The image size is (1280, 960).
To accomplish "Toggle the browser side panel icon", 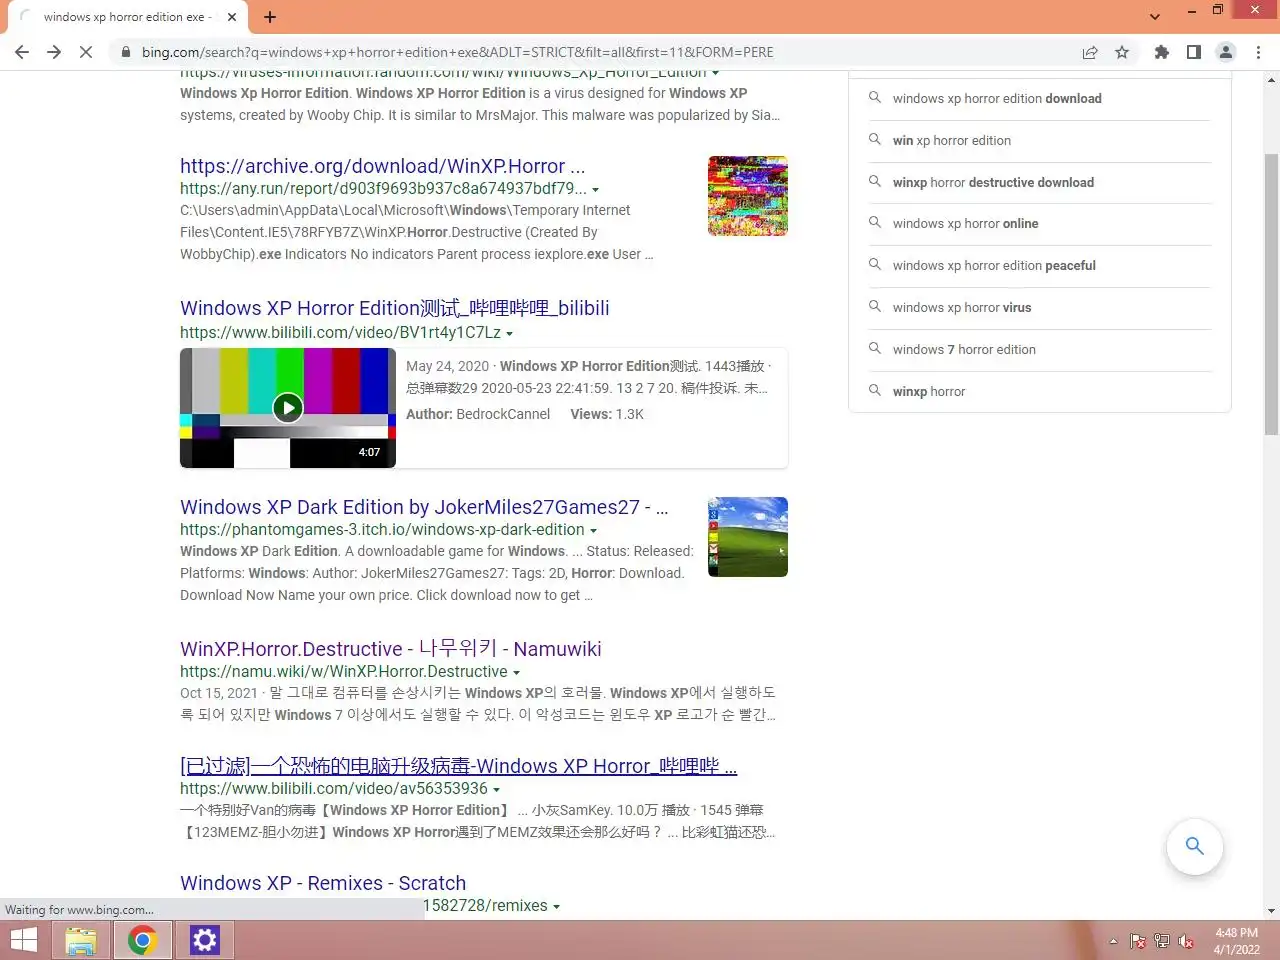I will (1193, 52).
